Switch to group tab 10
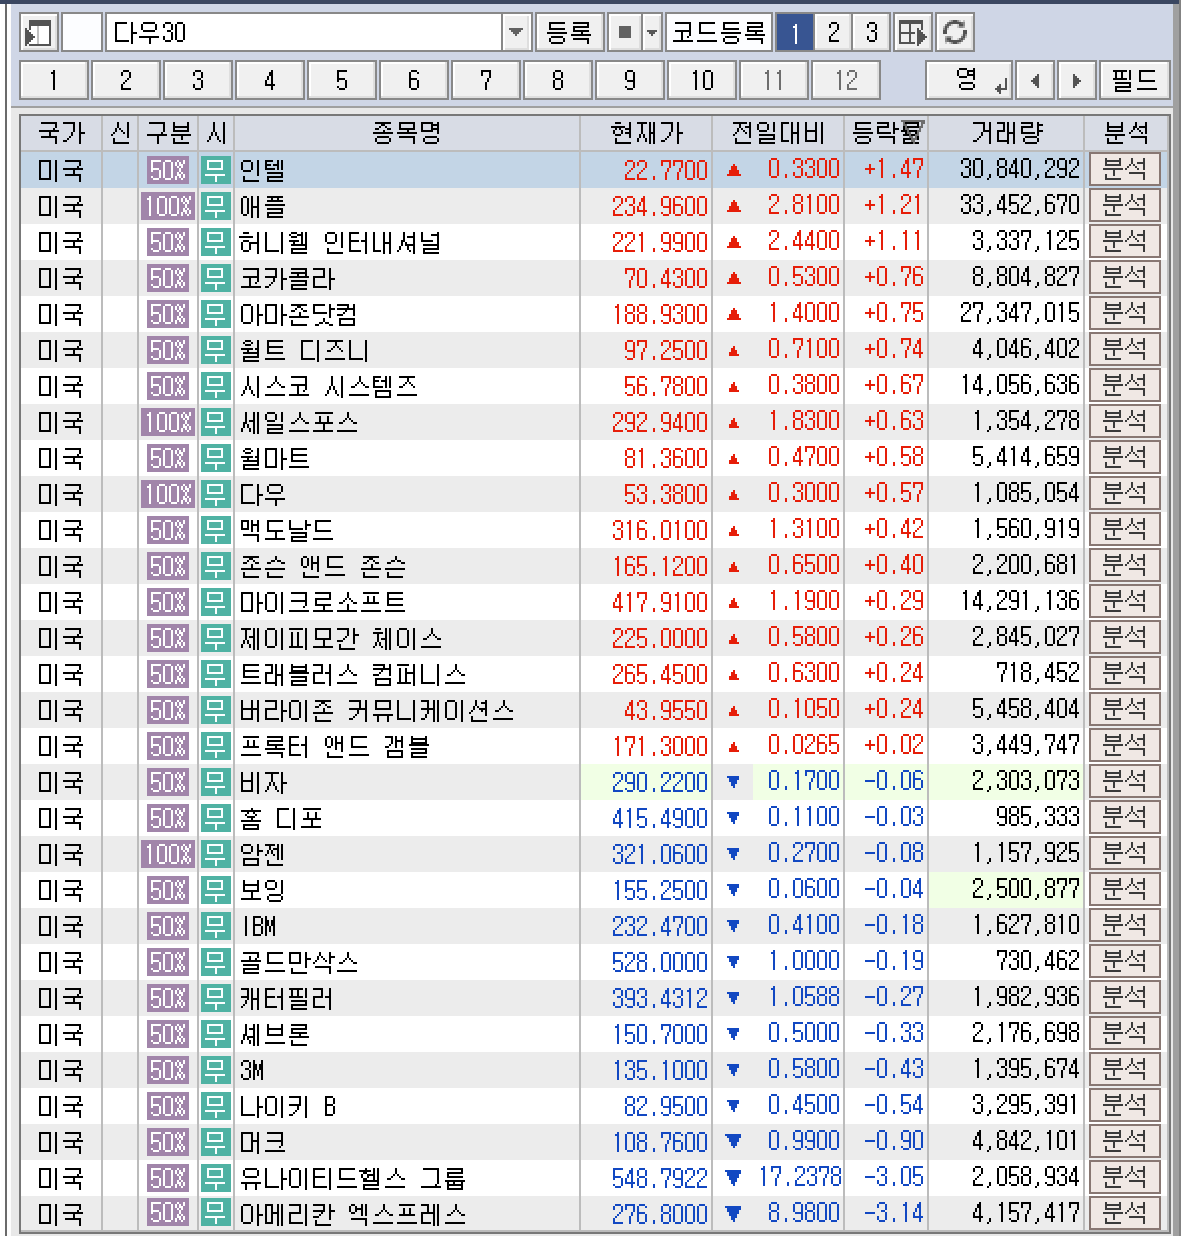The height and width of the screenshot is (1236, 1181). click(x=702, y=80)
